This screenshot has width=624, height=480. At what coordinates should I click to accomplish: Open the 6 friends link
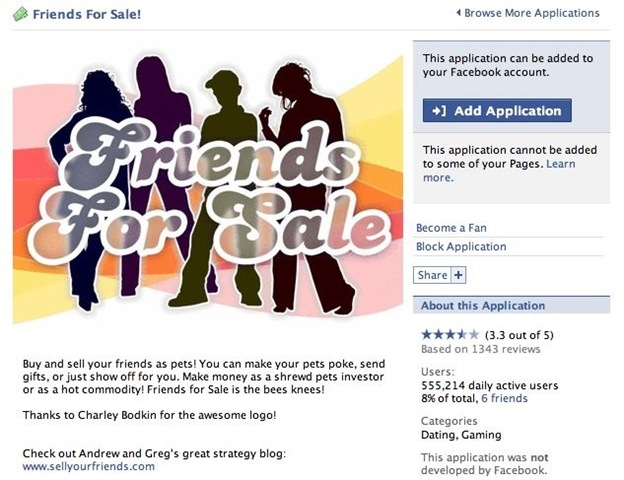click(504, 398)
